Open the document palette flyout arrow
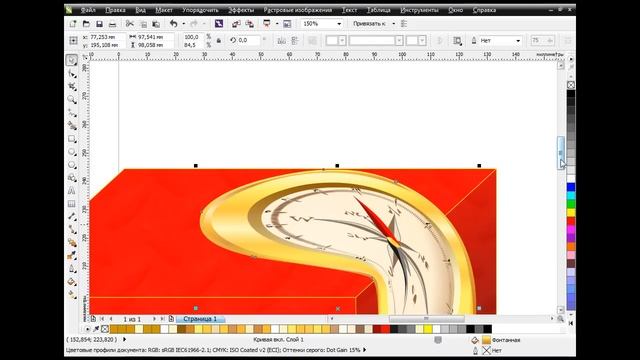 point(87,329)
